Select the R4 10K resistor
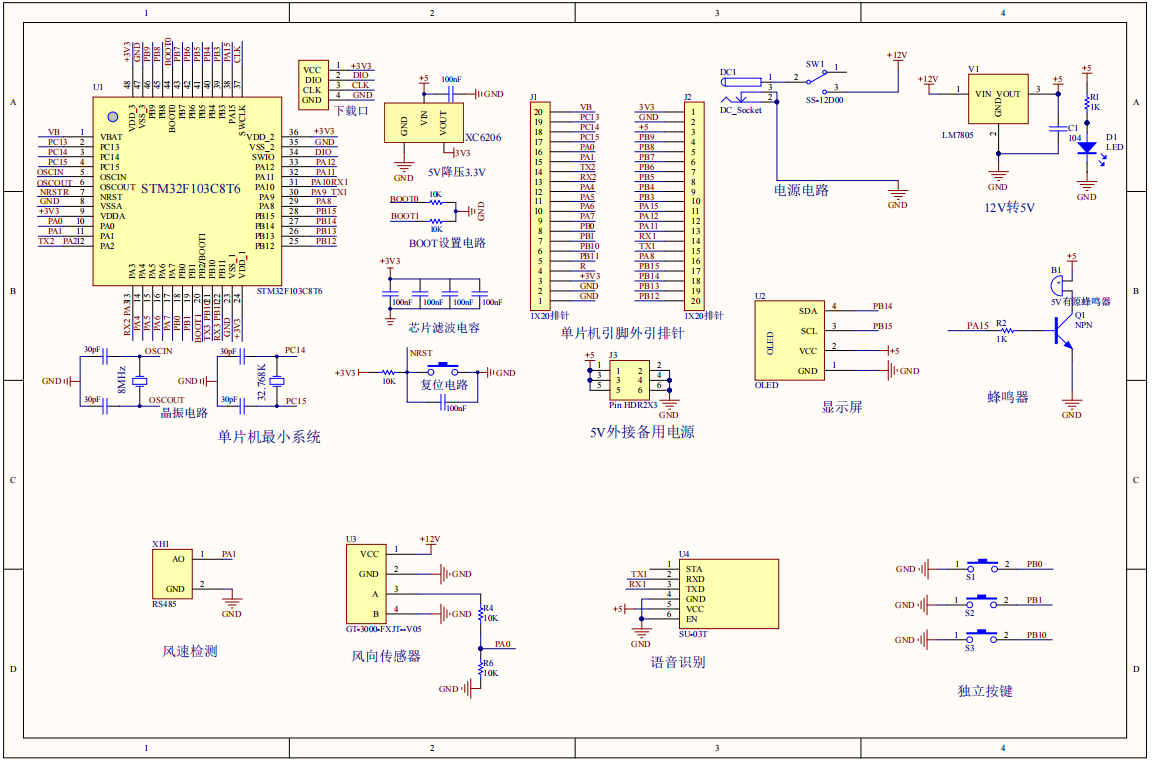 (479, 614)
